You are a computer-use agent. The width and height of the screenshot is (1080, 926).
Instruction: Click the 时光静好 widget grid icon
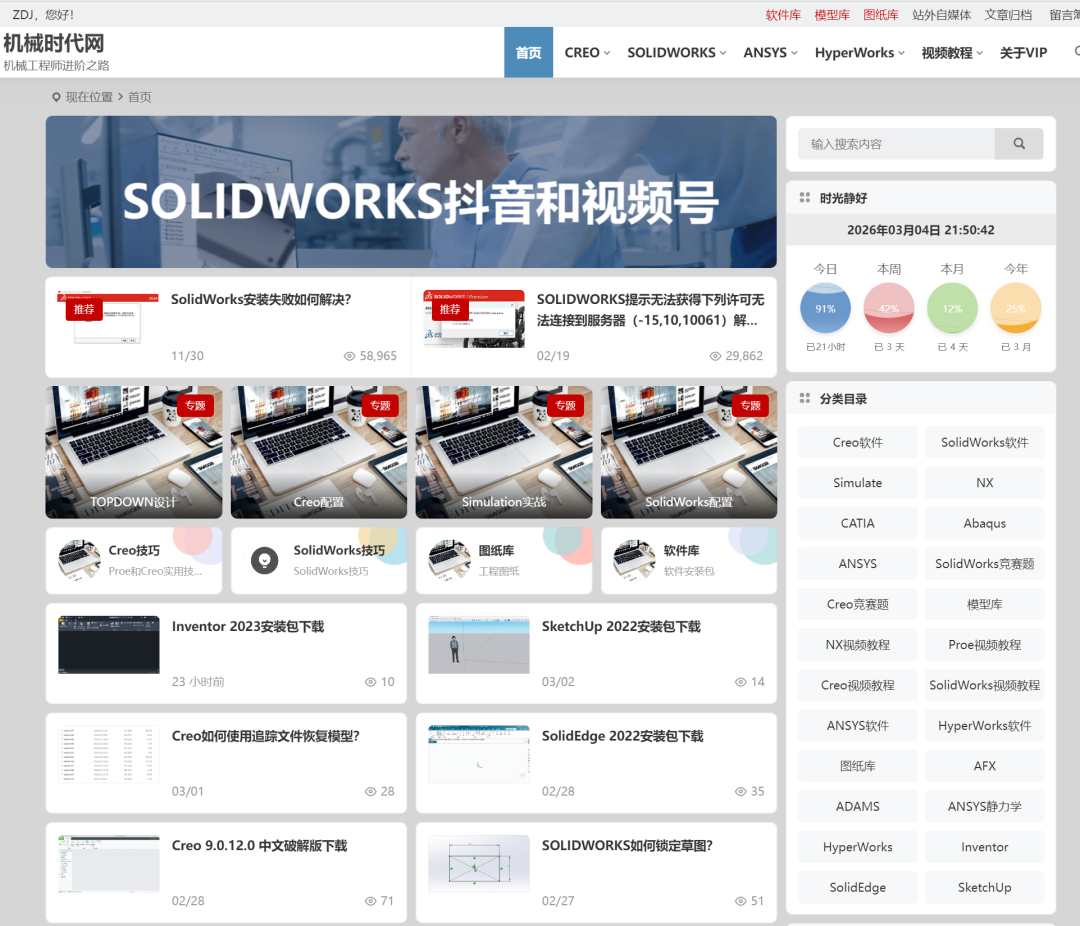804,198
